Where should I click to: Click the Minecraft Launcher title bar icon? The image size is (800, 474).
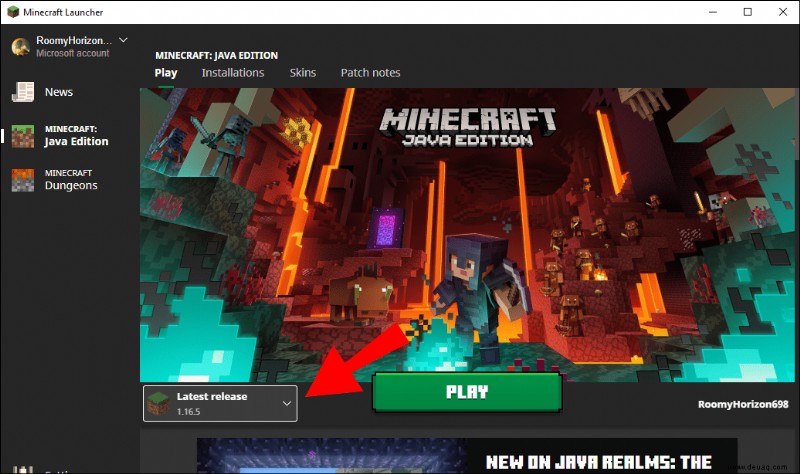pos(13,12)
